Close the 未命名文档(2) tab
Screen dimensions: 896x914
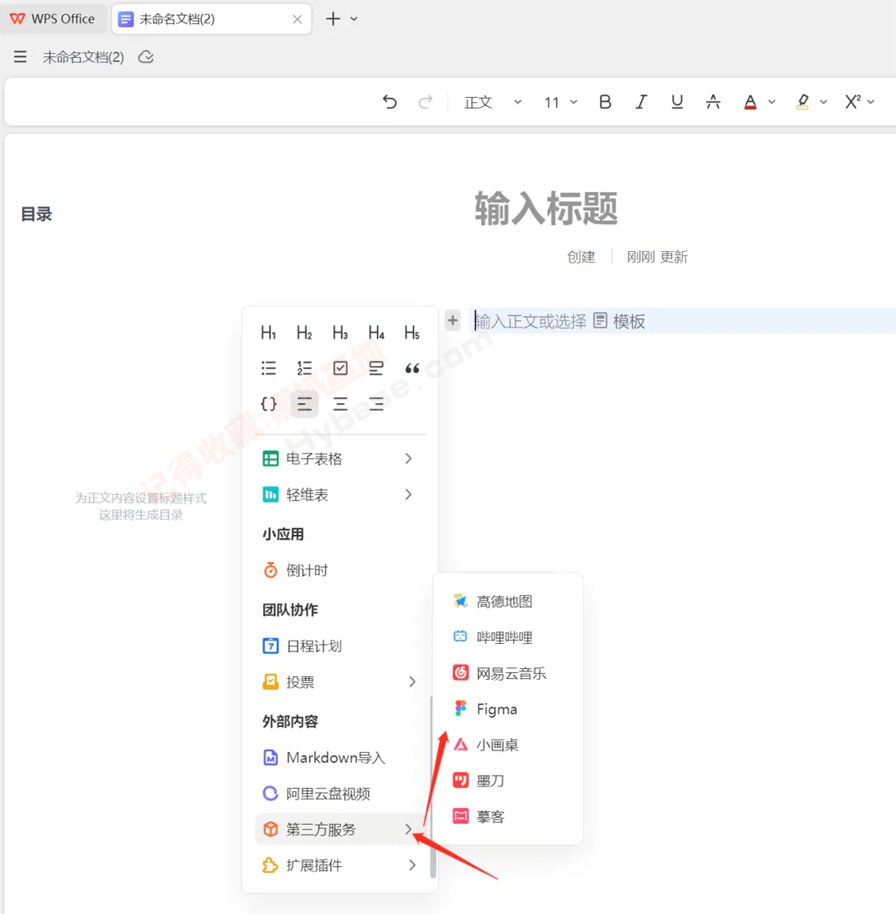click(297, 19)
